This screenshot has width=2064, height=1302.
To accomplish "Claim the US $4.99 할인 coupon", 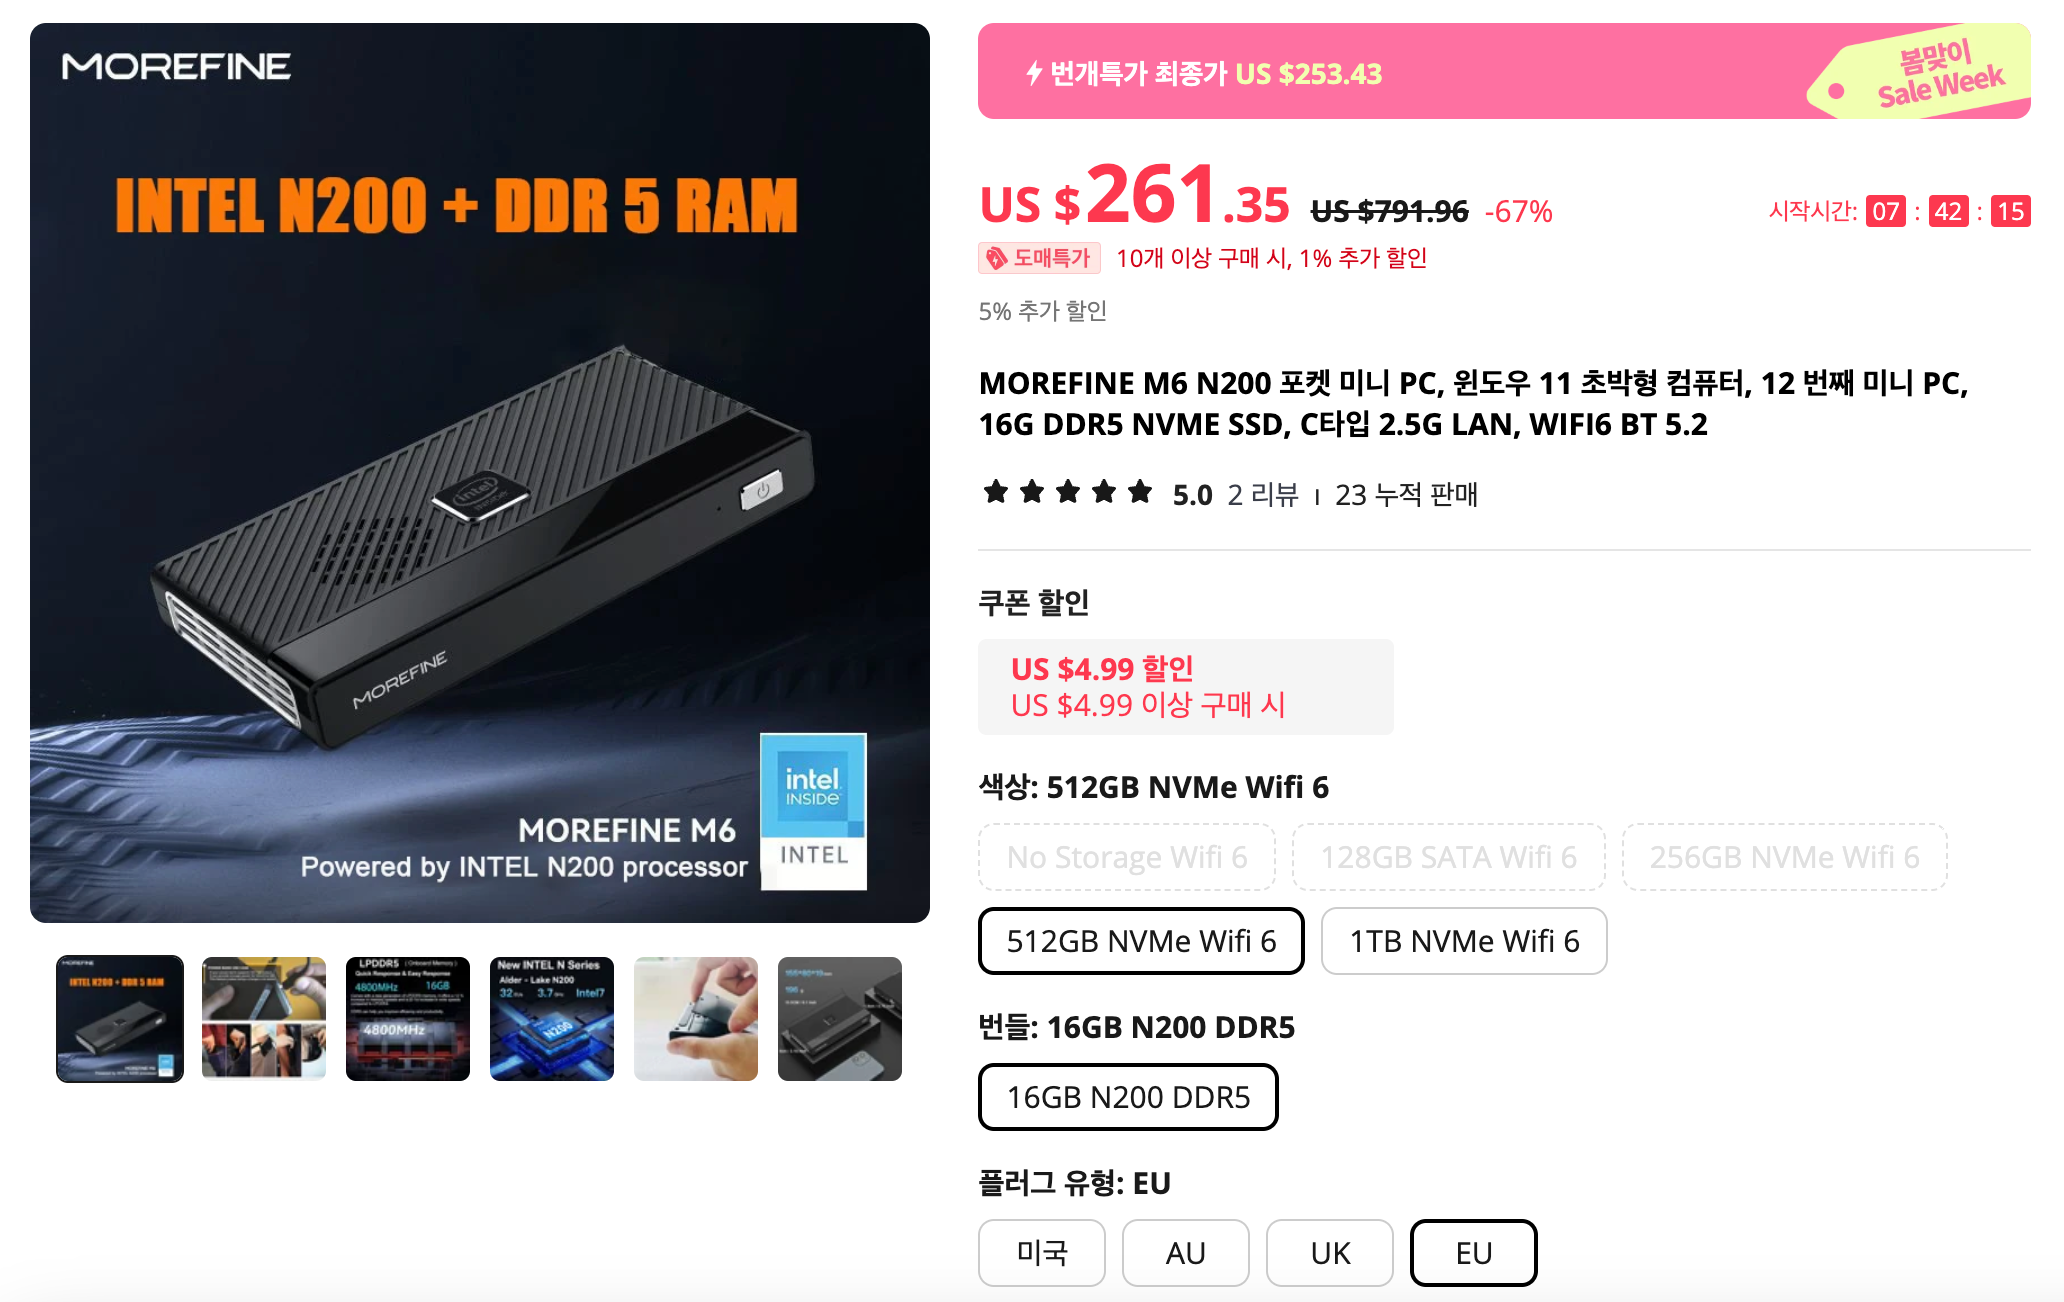I will [1185, 687].
